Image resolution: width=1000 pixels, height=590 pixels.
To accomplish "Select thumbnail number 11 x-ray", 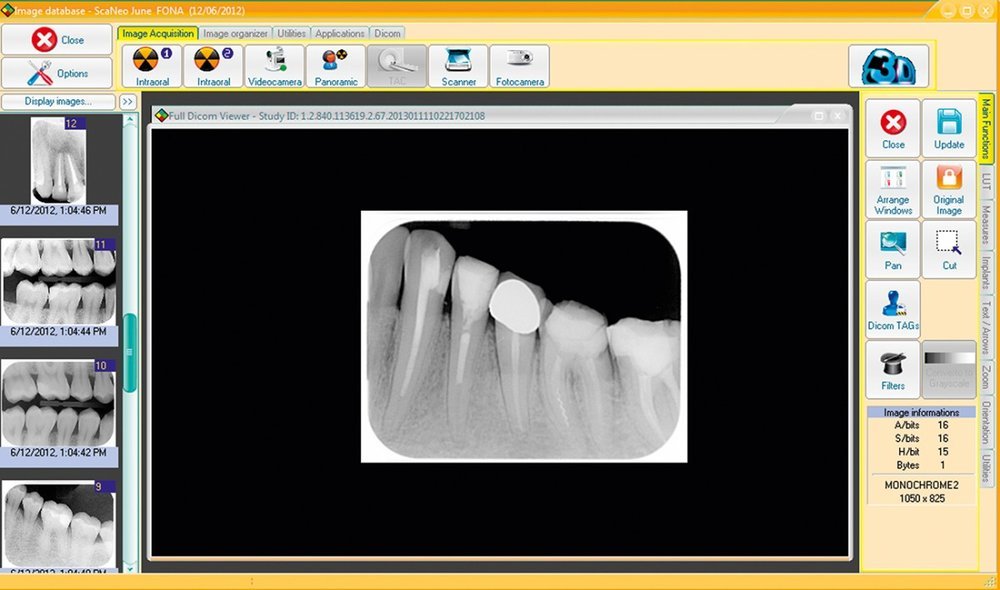I will (x=60, y=280).
